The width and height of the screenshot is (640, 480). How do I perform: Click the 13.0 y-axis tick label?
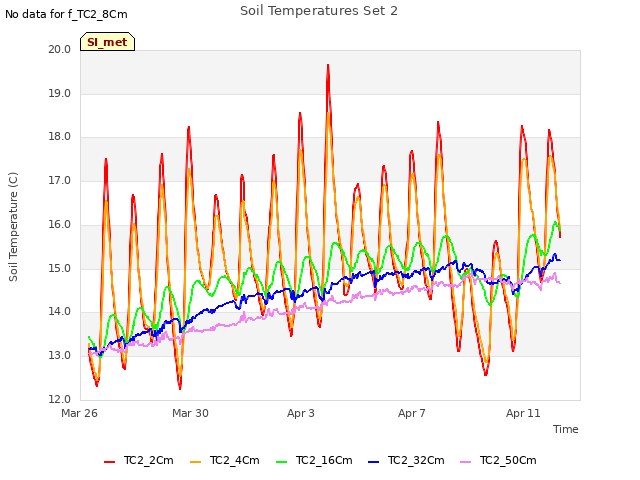pyautogui.click(x=60, y=356)
